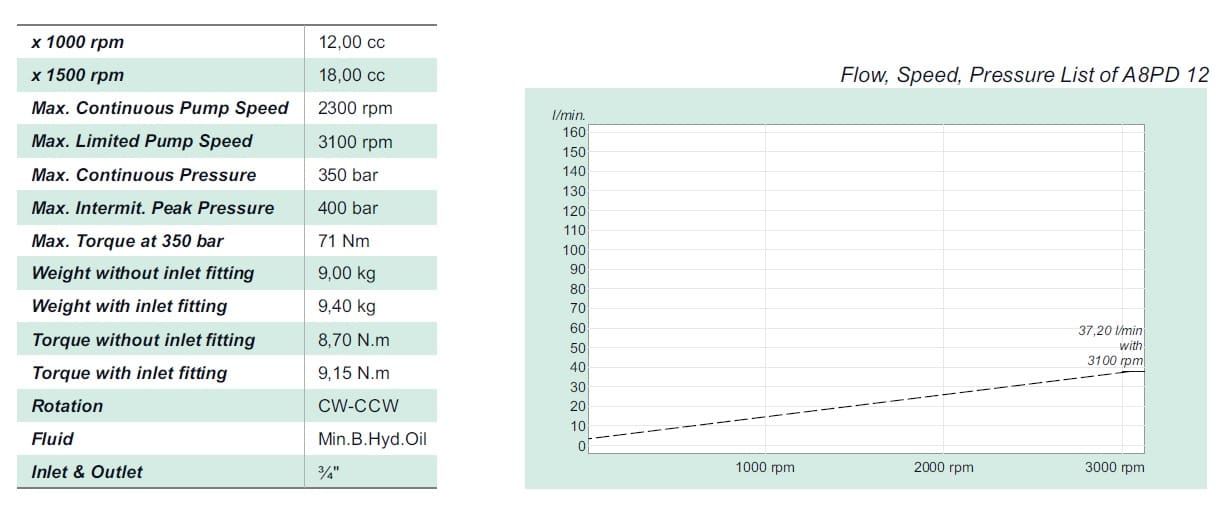The width and height of the screenshot is (1232, 511).
Task: Click the 'x 1000 rpm' row label
Action: [x=78, y=43]
